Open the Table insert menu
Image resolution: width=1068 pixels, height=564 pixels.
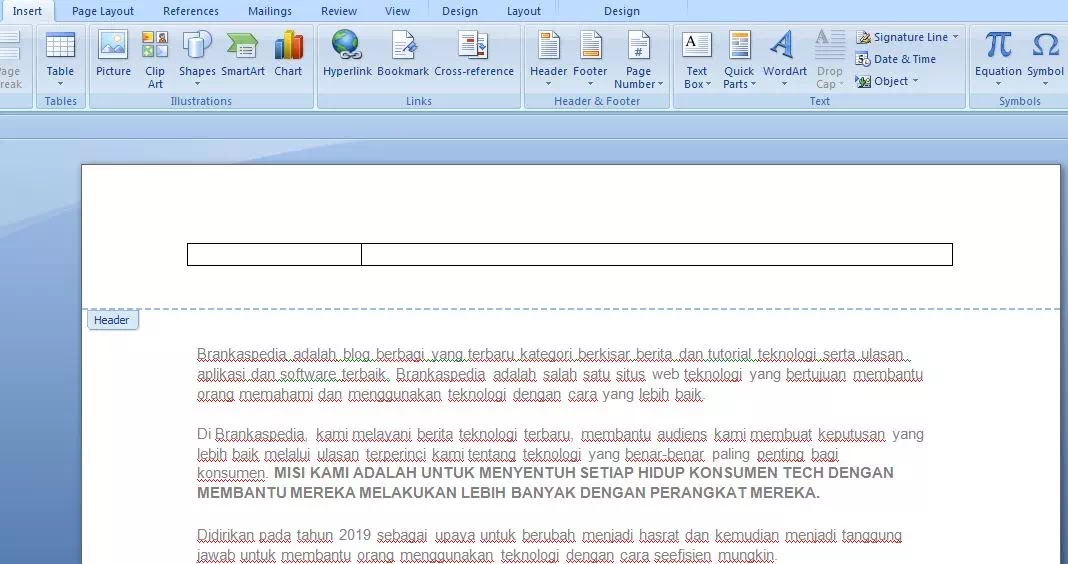[x=60, y=59]
